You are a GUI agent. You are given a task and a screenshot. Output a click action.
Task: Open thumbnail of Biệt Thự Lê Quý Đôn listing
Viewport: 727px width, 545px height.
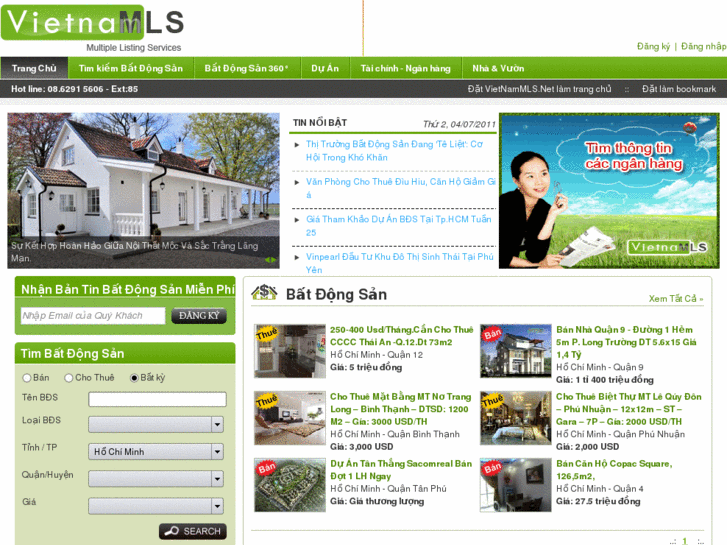click(516, 418)
